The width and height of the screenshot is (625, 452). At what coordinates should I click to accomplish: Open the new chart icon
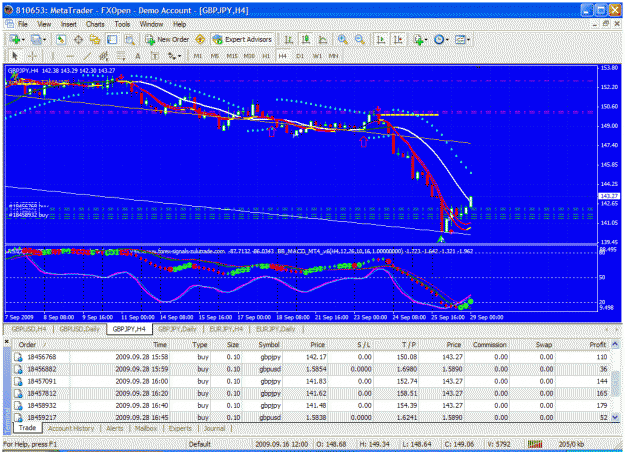click(x=15, y=39)
